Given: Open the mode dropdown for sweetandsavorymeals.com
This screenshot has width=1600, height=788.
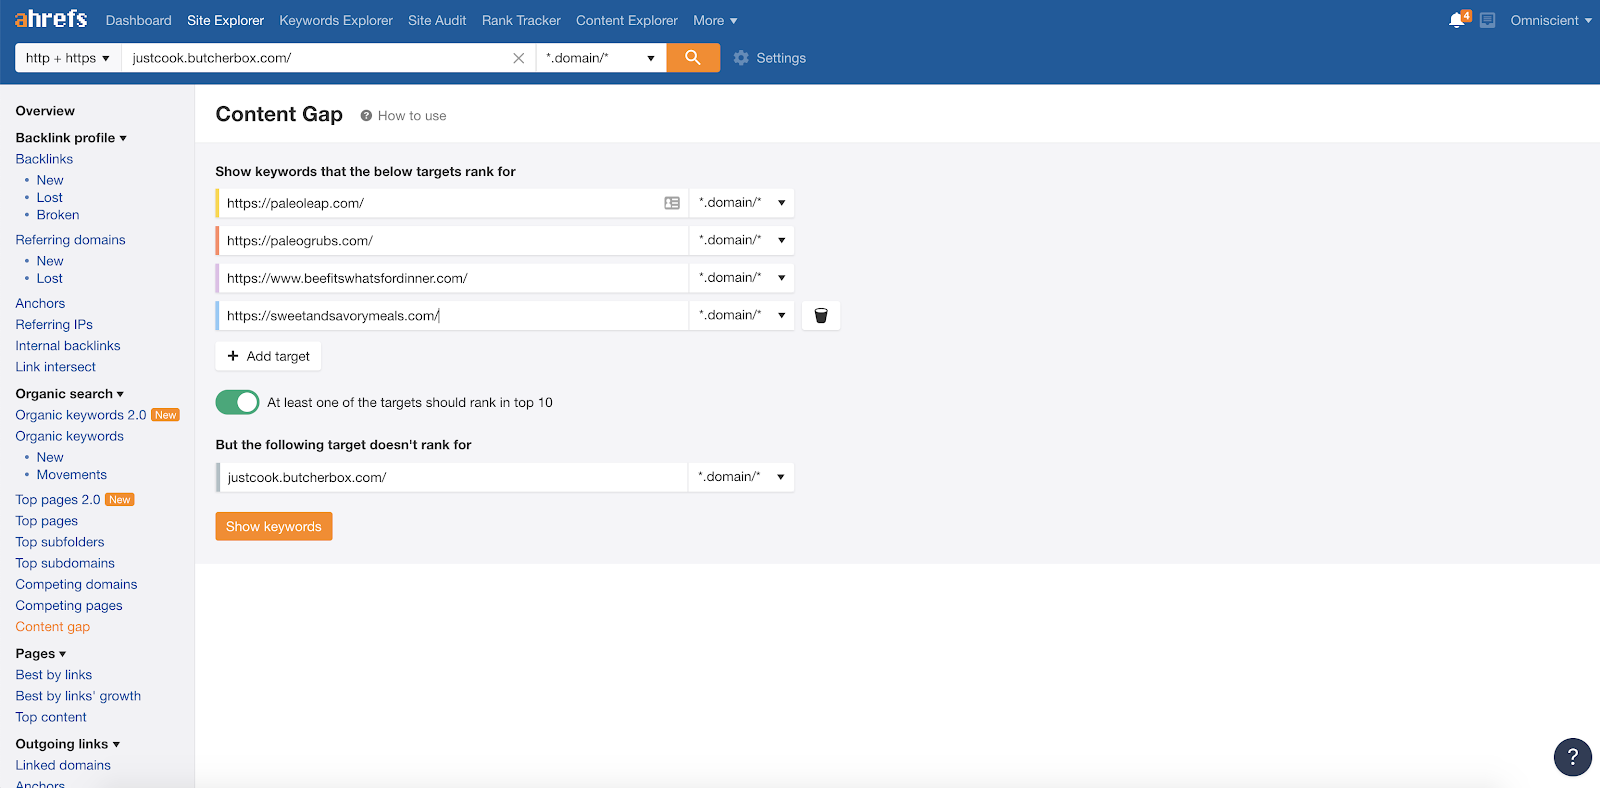Looking at the screenshot, I should coord(742,315).
